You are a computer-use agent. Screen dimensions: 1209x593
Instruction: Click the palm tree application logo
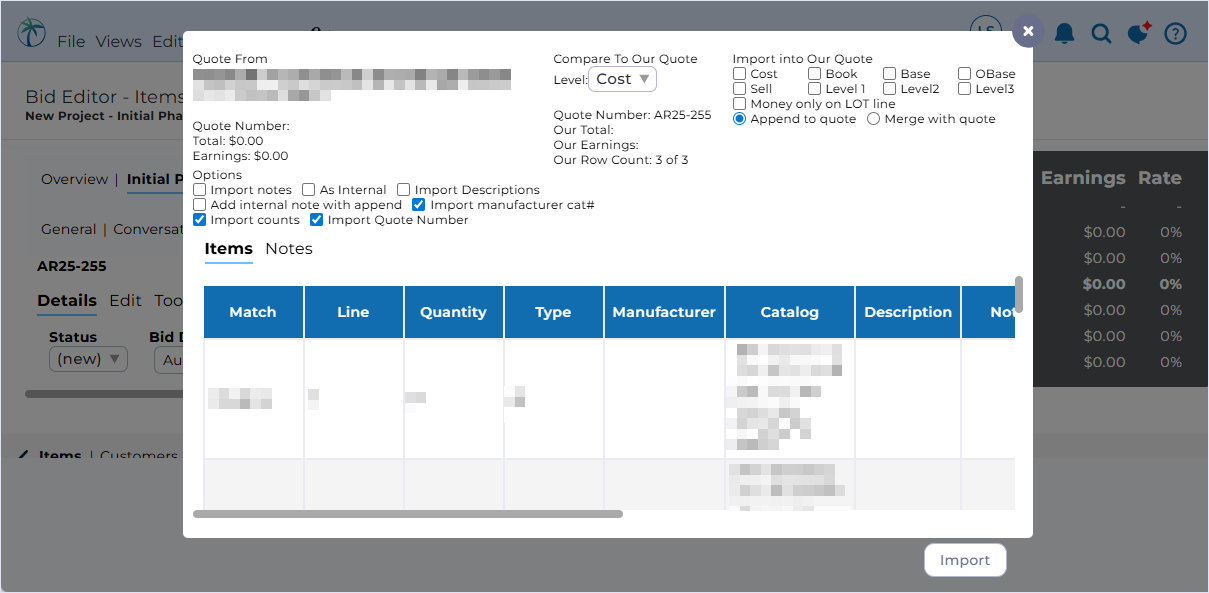pyautogui.click(x=31, y=32)
